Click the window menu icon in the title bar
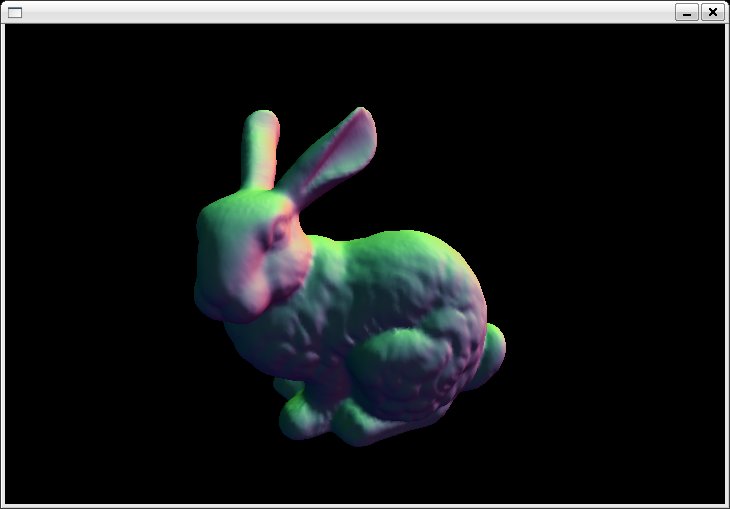The height and width of the screenshot is (509, 730). pyautogui.click(x=15, y=13)
